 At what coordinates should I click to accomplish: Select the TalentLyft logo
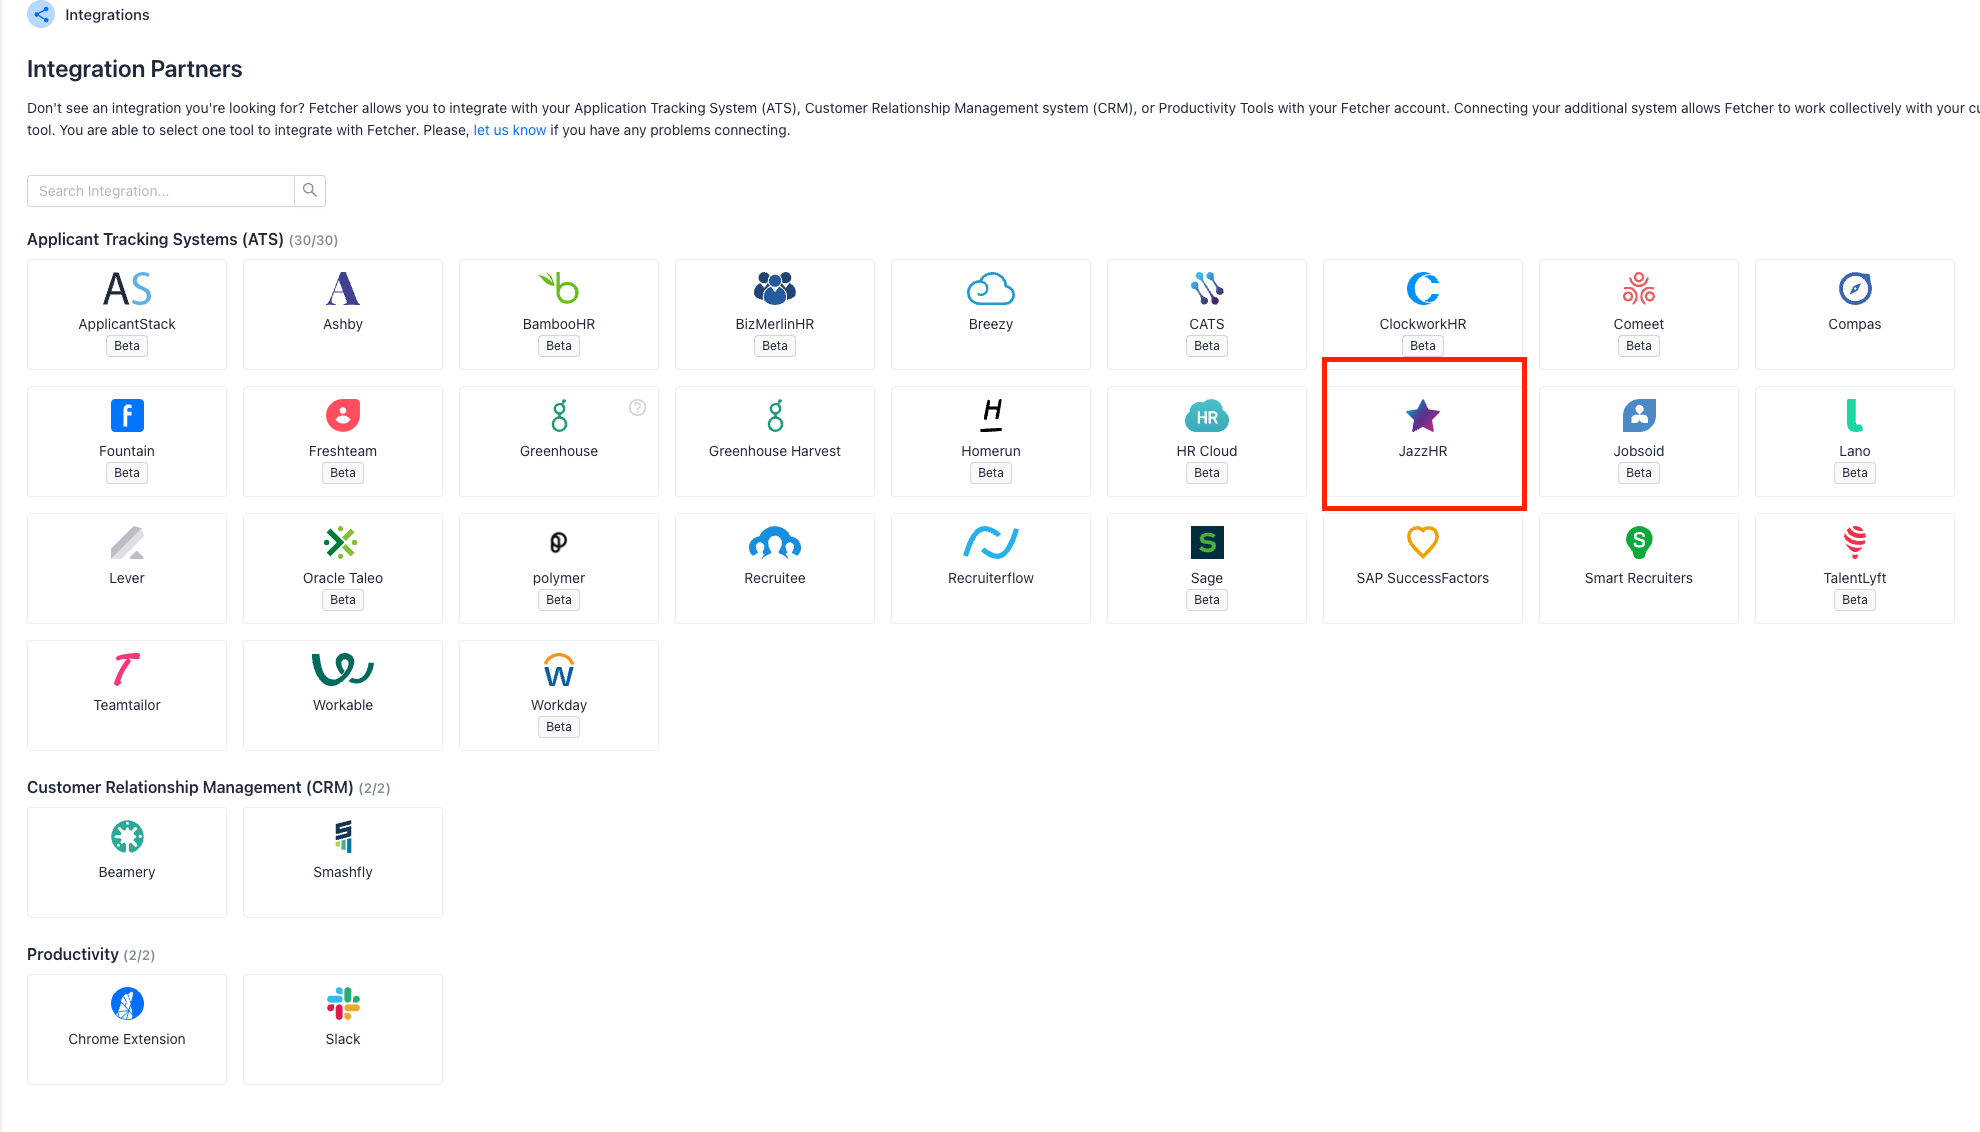tap(1855, 542)
